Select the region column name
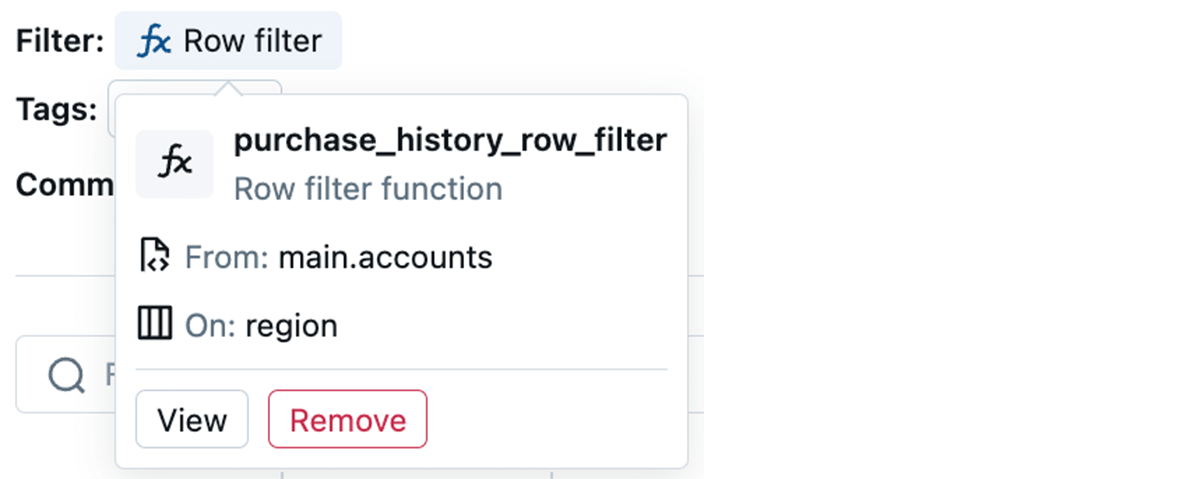1200x479 pixels. [291, 326]
